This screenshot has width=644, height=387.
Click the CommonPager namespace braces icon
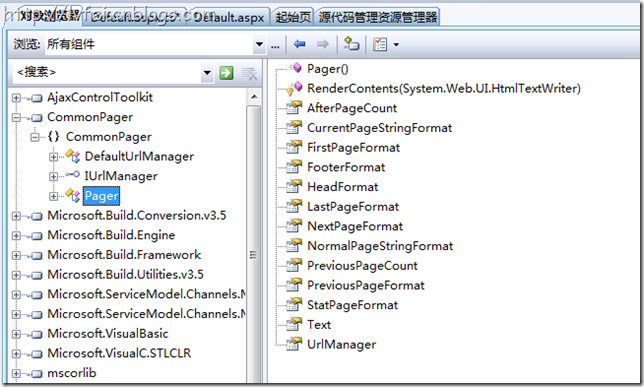(x=54, y=136)
